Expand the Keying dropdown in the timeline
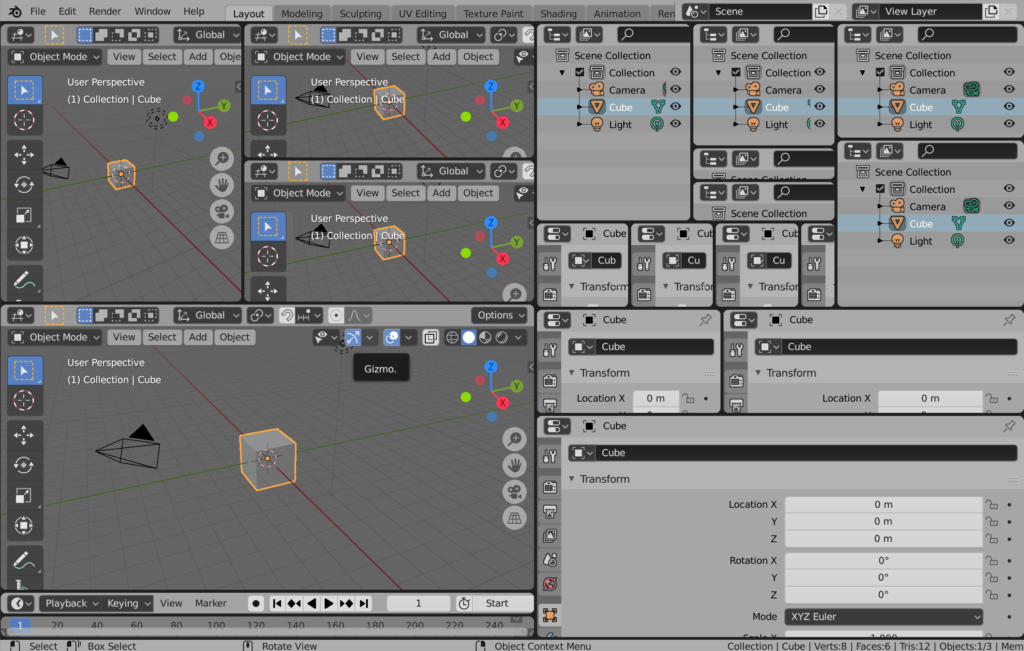The height and width of the screenshot is (651, 1024). tap(128, 604)
